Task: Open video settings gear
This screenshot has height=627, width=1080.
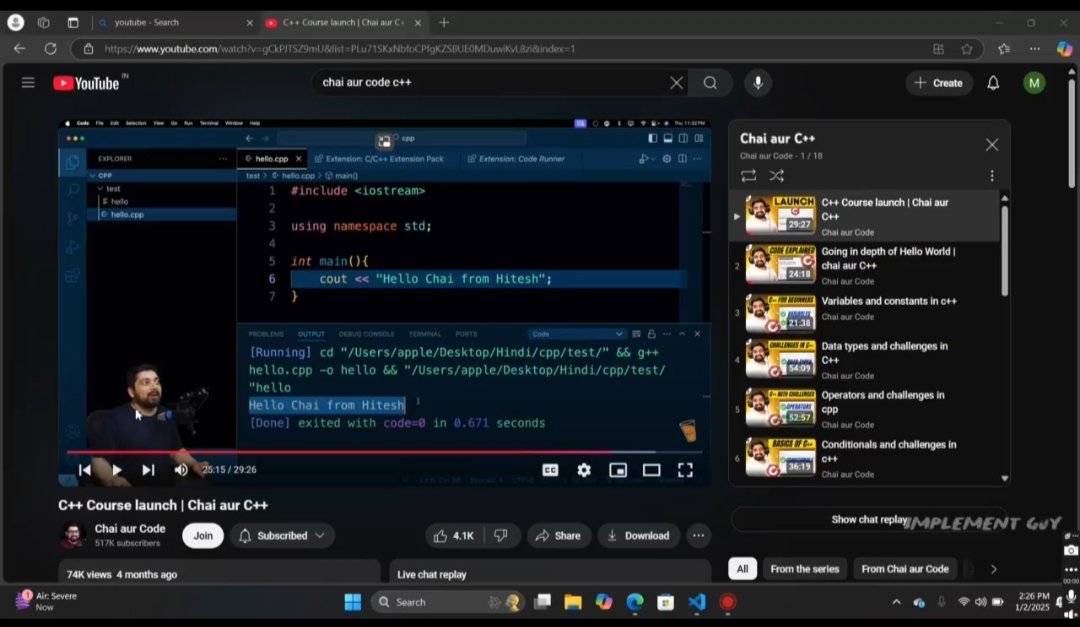Action: tap(583, 470)
